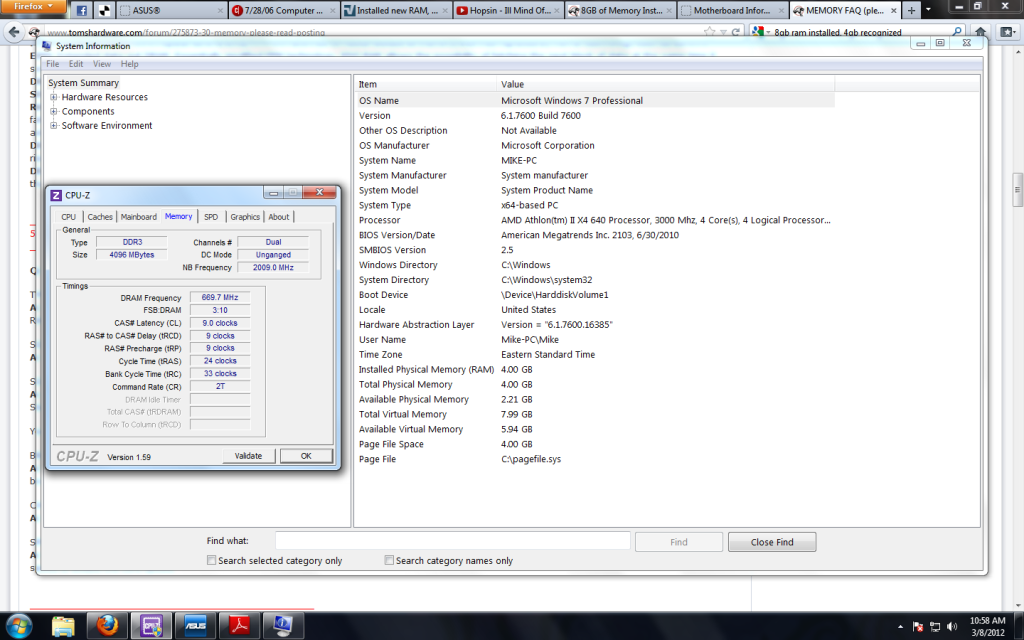This screenshot has height=640, width=1024.
Task: Select the Page File Space row
Action: point(595,444)
